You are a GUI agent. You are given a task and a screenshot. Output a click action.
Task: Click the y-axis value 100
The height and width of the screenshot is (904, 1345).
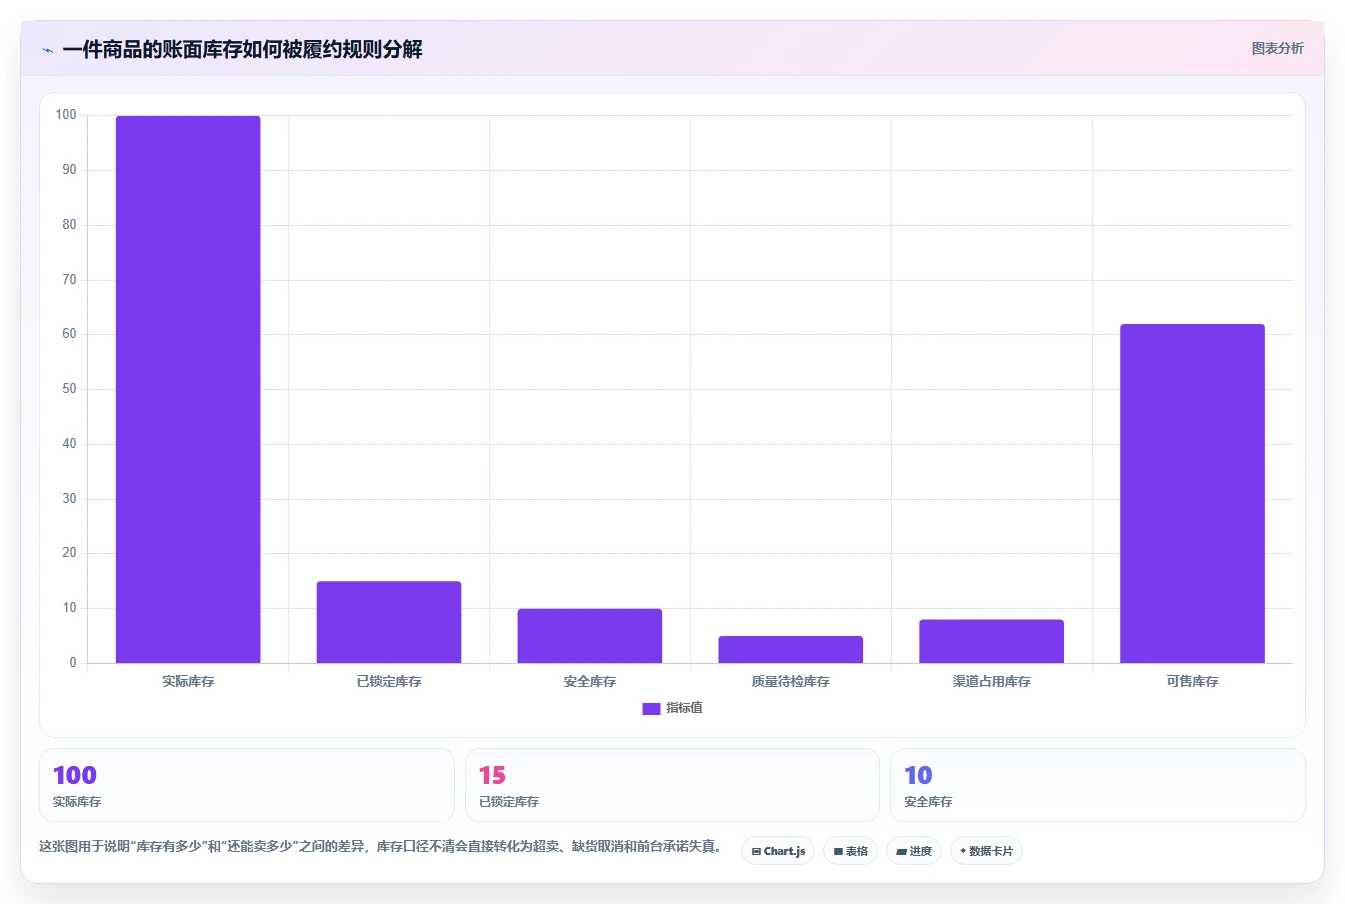click(66, 115)
